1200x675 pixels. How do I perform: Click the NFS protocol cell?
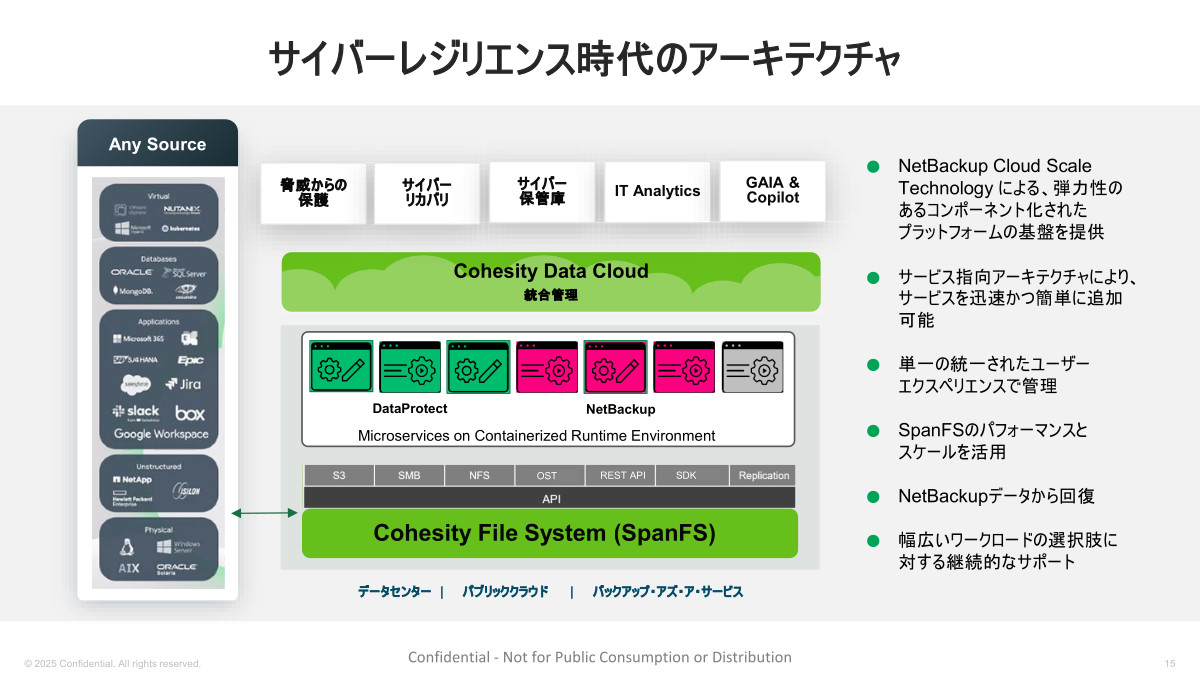(479, 475)
